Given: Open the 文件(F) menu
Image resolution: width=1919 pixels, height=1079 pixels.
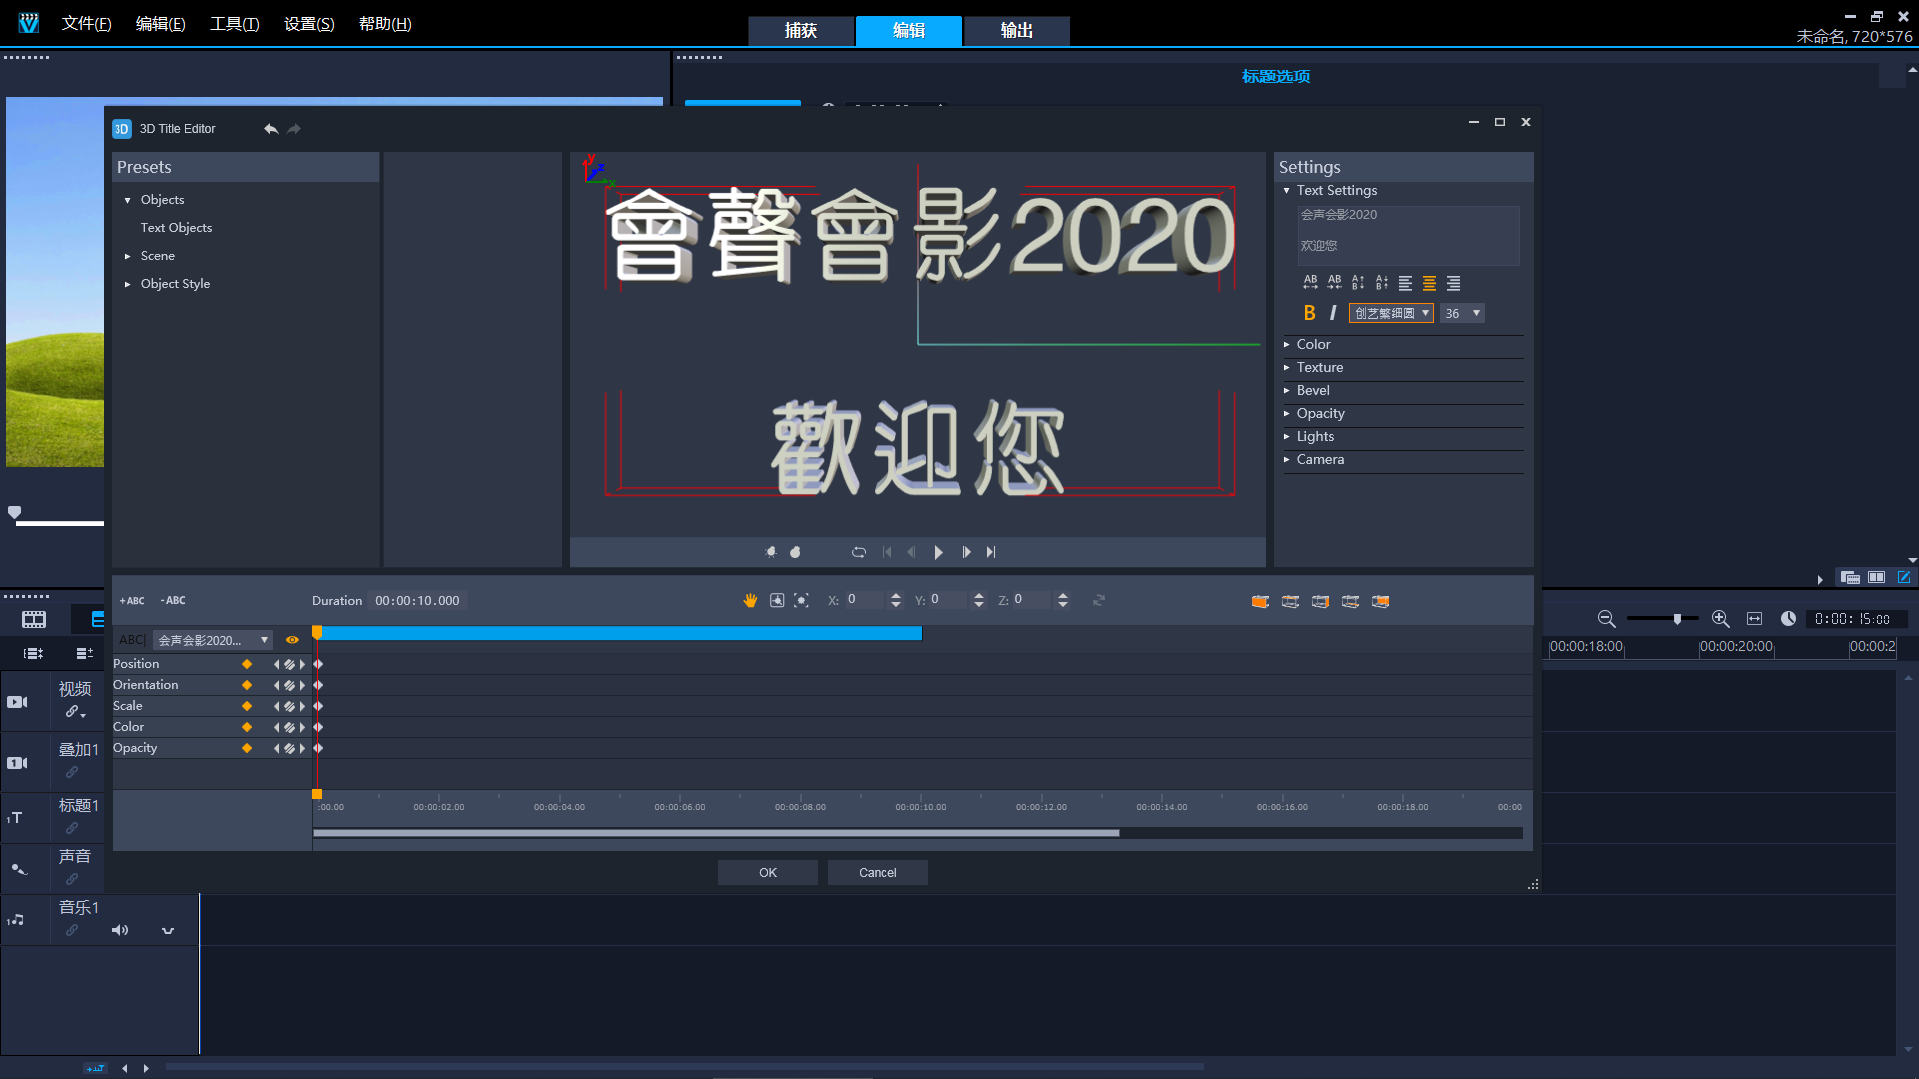Looking at the screenshot, I should pyautogui.click(x=86, y=23).
